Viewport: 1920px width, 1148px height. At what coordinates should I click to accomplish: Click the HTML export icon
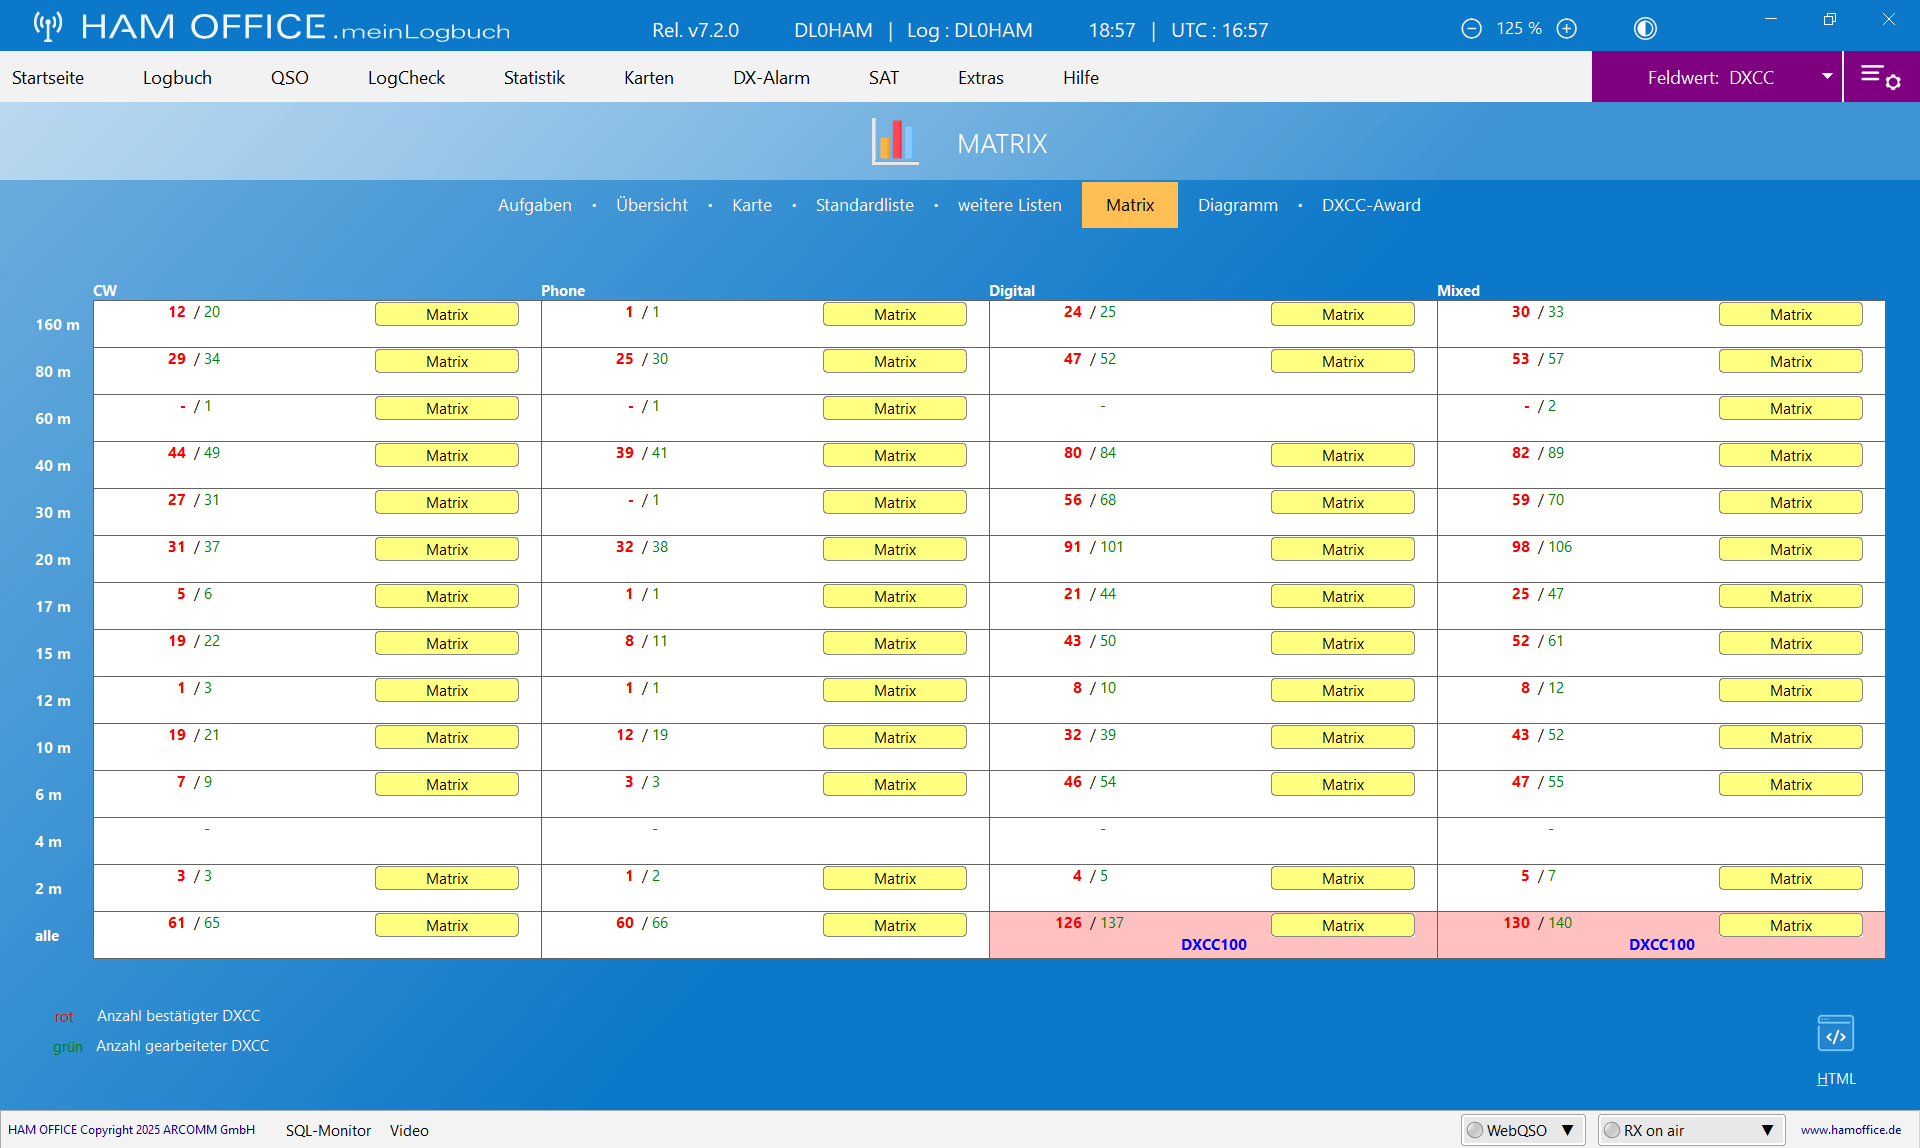1835,1034
